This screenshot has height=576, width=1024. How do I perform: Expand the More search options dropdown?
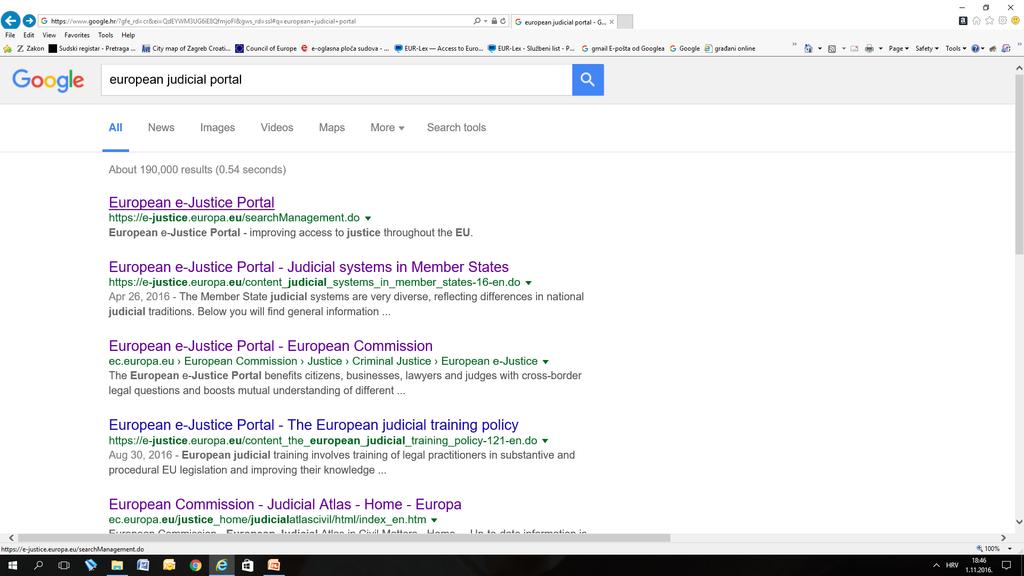coord(387,128)
